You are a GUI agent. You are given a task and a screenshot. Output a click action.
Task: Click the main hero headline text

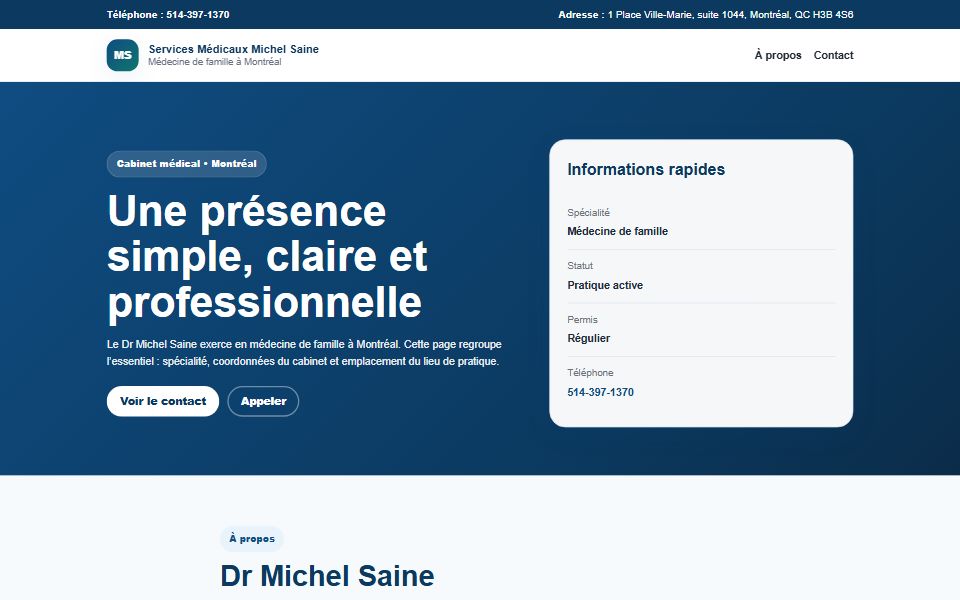point(267,257)
